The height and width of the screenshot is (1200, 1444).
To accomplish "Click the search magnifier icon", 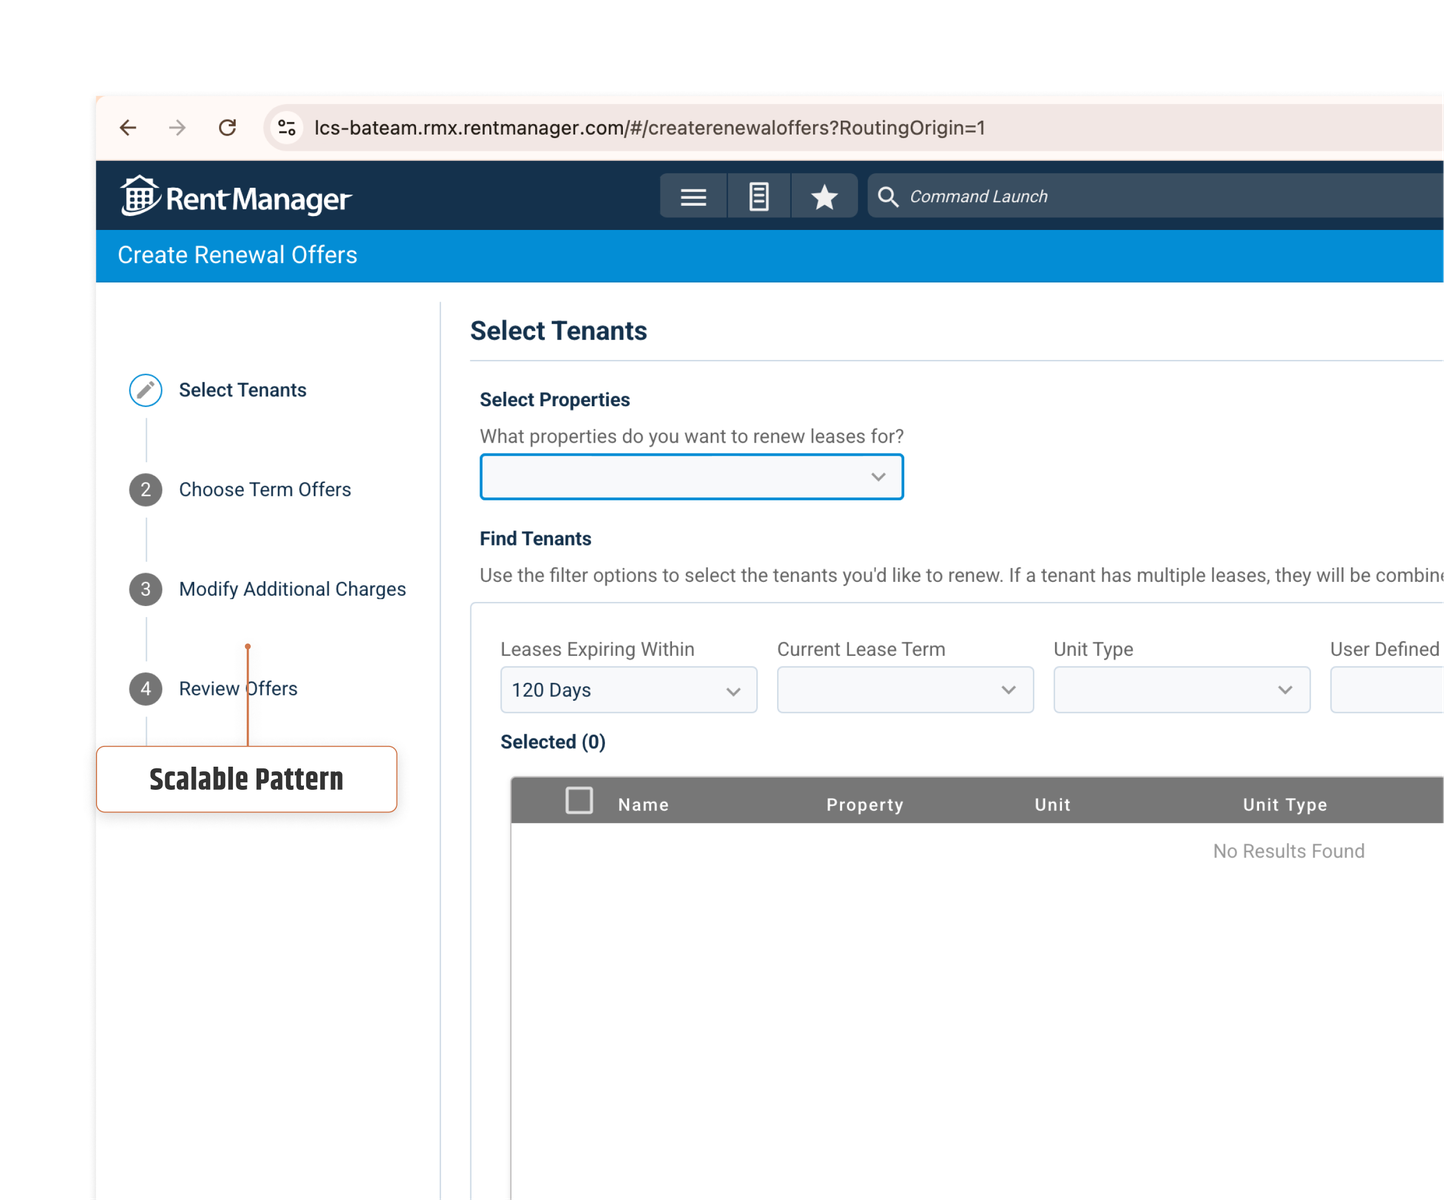I will point(888,197).
